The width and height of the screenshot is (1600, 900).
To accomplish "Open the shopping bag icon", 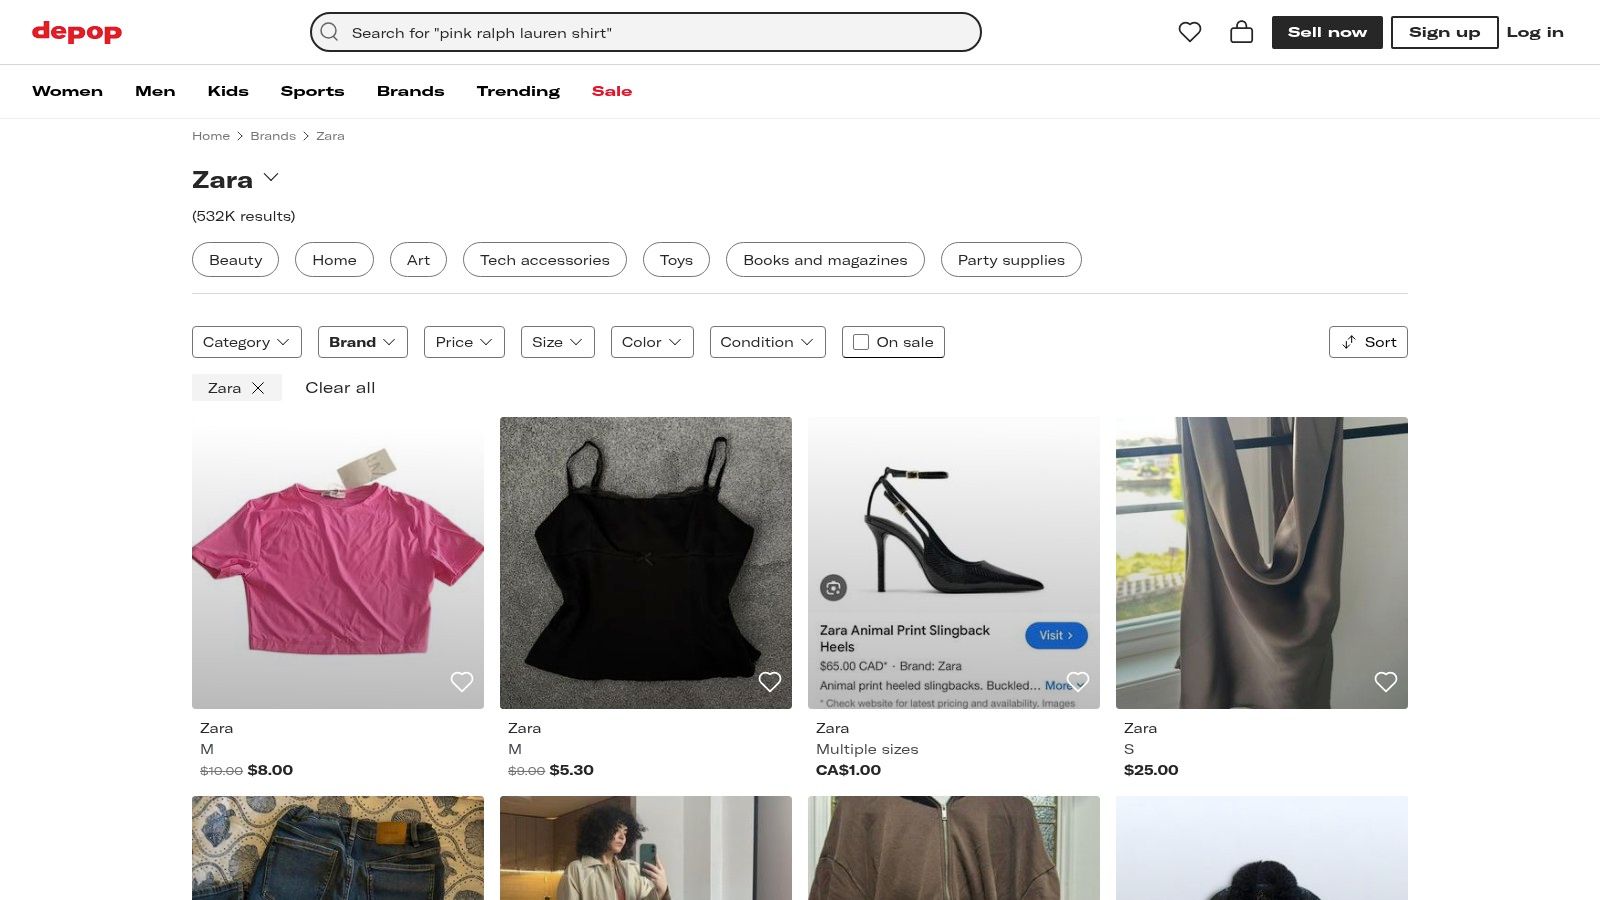I will click(1241, 31).
